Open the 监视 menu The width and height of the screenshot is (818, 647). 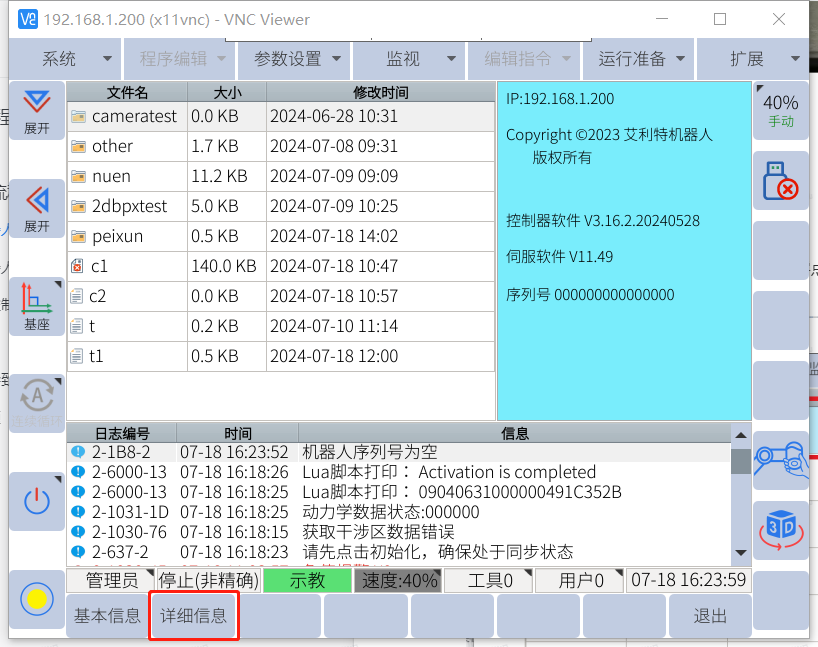pos(409,59)
